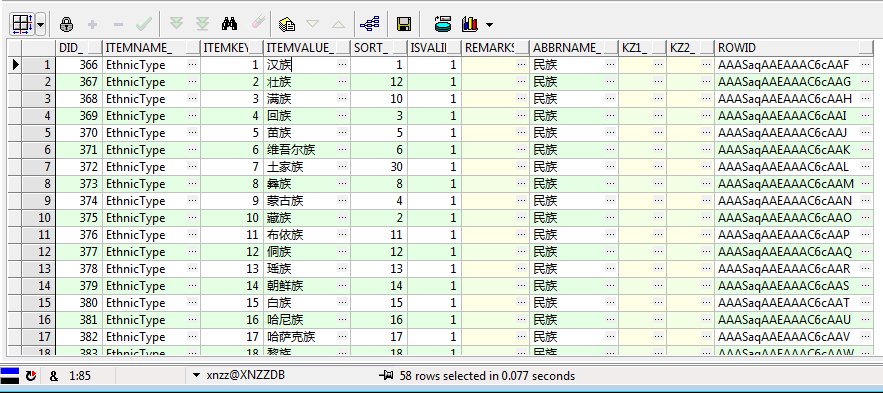Click the linked query hierarchy icon
Image resolution: width=883 pixels, height=393 pixels.
pos(369,24)
